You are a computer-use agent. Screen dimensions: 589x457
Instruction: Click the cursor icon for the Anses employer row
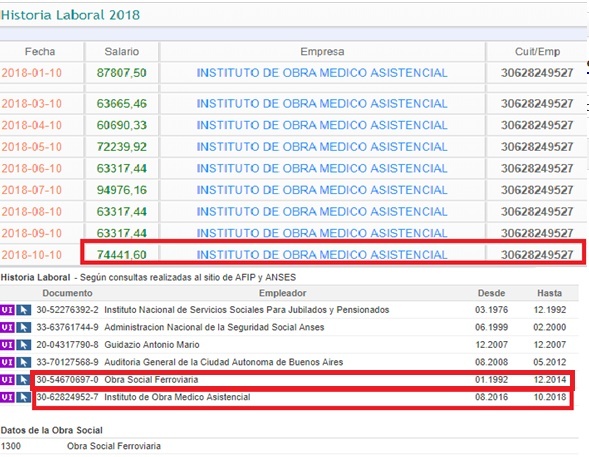coord(23,327)
